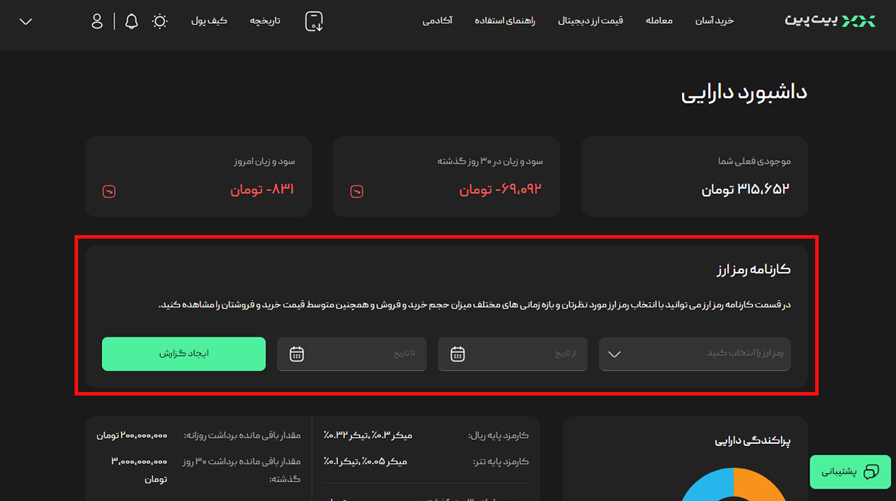Open the راهنمای استفاده menu
The width and height of the screenshot is (896, 501).
click(x=505, y=21)
